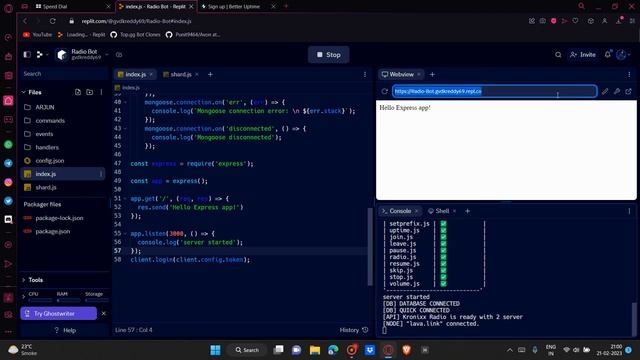Open package-lock.json file
This screenshot has height=360, width=640.
click(x=63, y=218)
